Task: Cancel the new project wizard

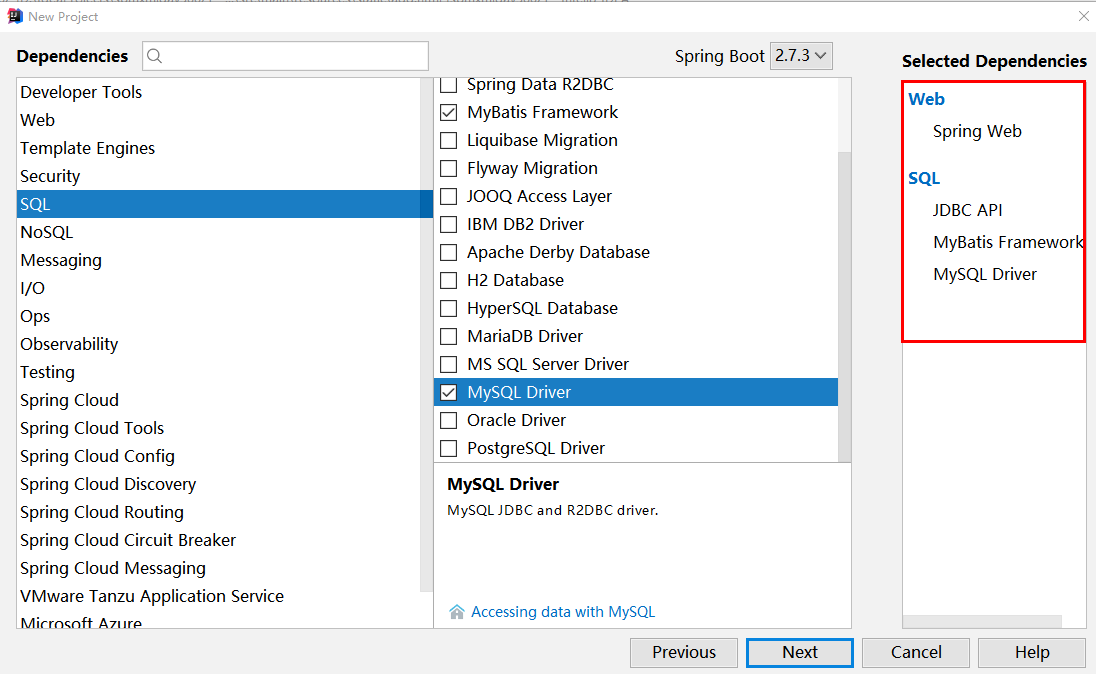Action: pos(916,652)
